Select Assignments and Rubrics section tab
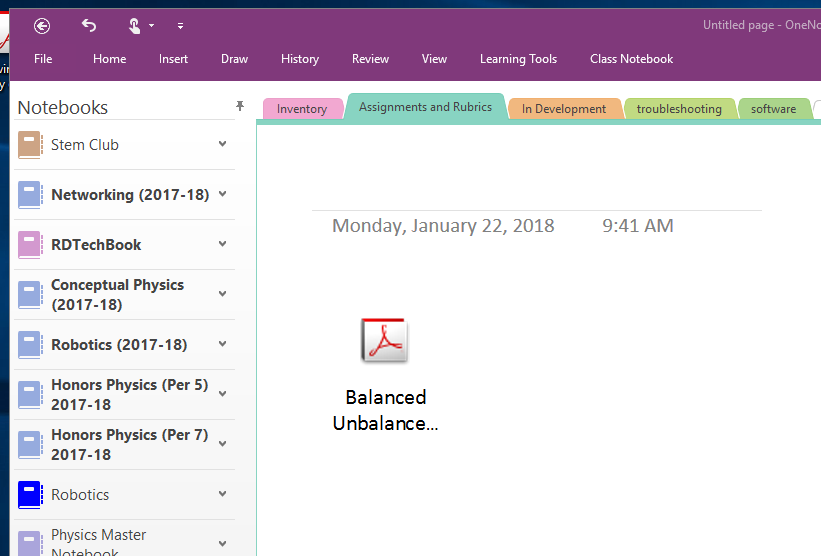This screenshot has width=821, height=556. (425, 107)
